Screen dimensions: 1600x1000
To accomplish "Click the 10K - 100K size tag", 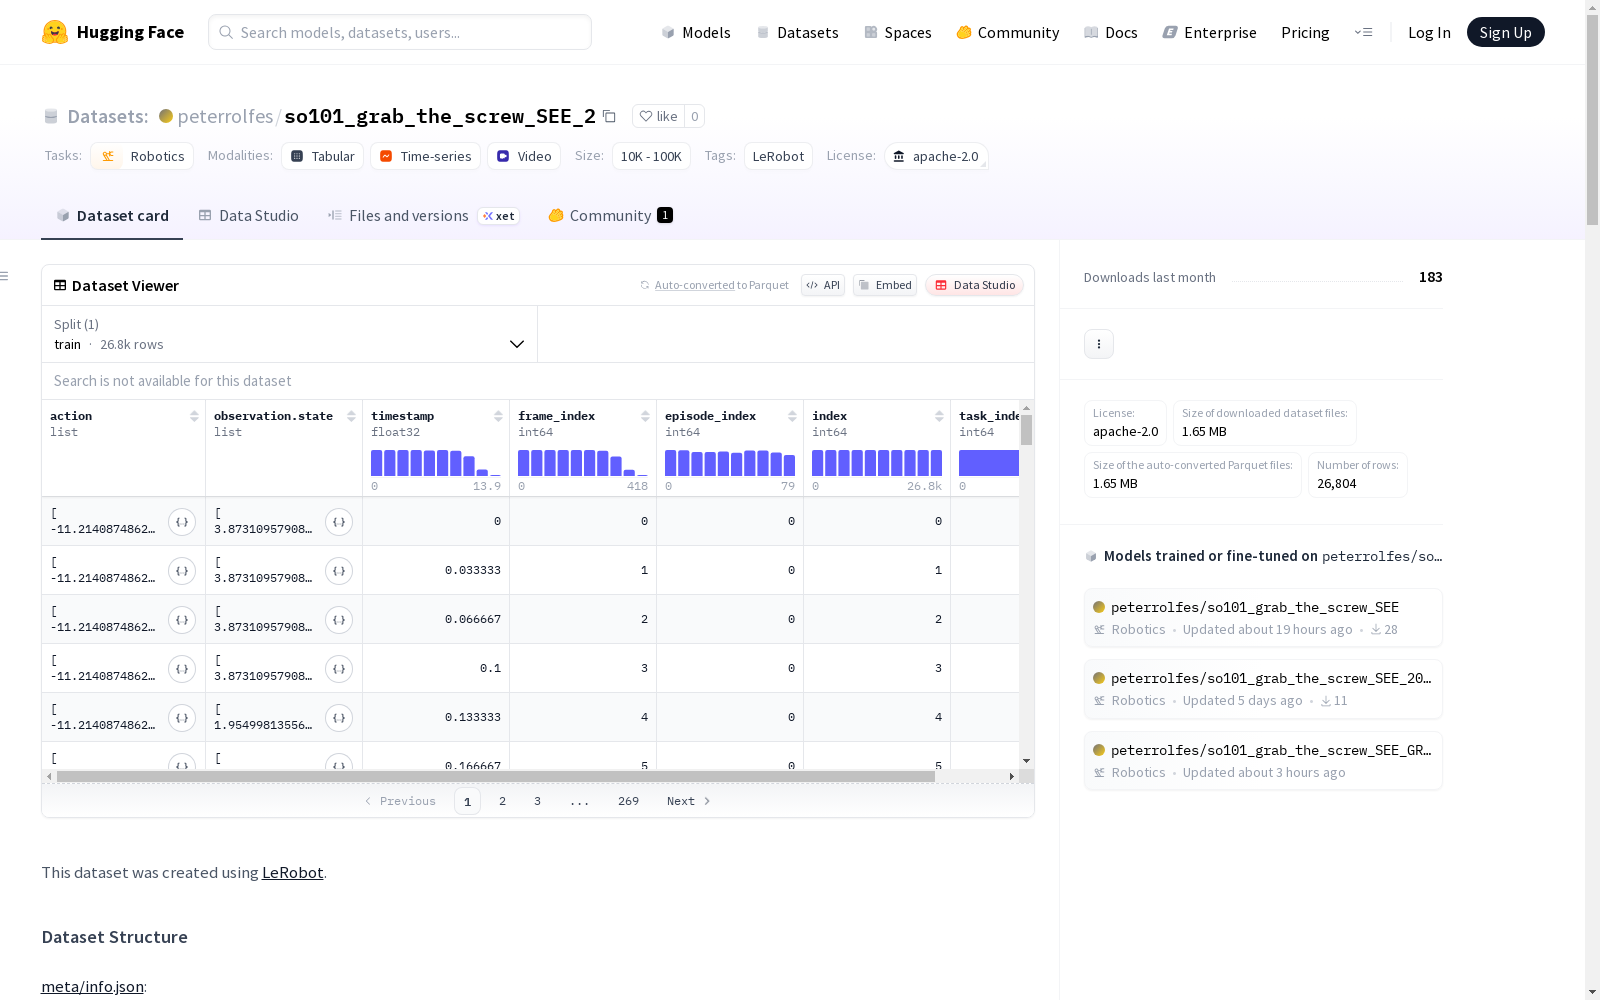I will pos(651,156).
